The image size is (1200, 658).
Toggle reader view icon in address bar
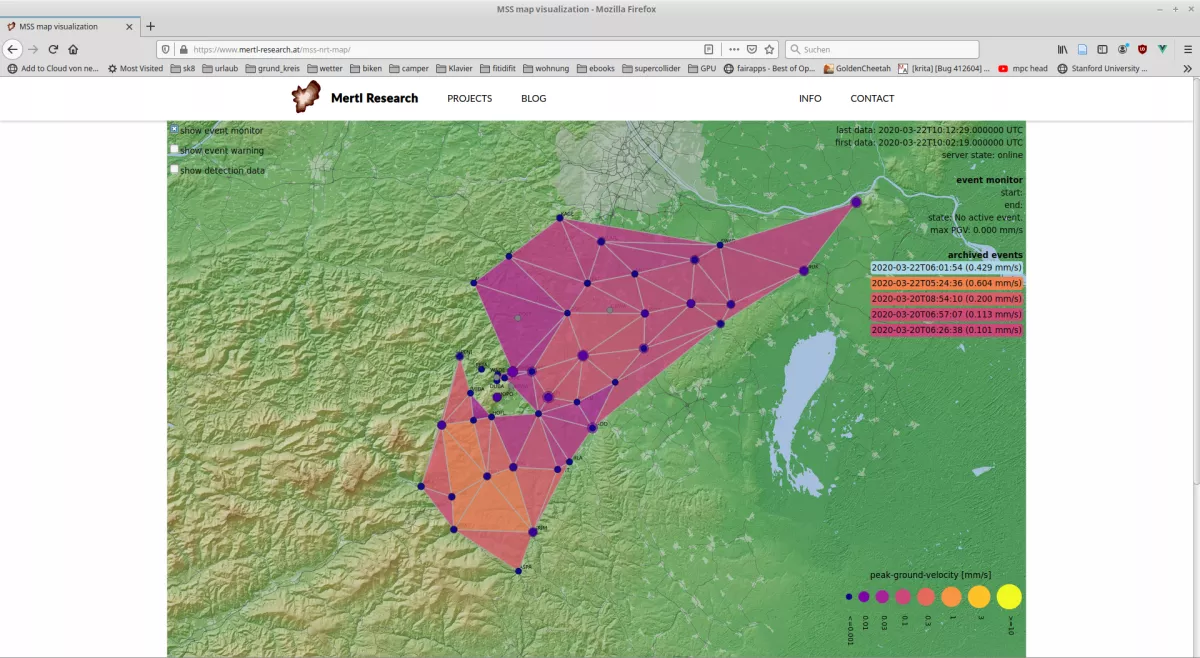pos(709,49)
